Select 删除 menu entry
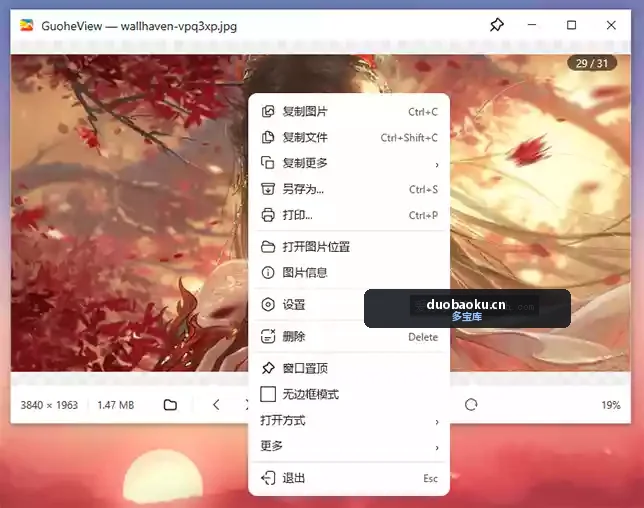This screenshot has width=644, height=508. (x=349, y=336)
